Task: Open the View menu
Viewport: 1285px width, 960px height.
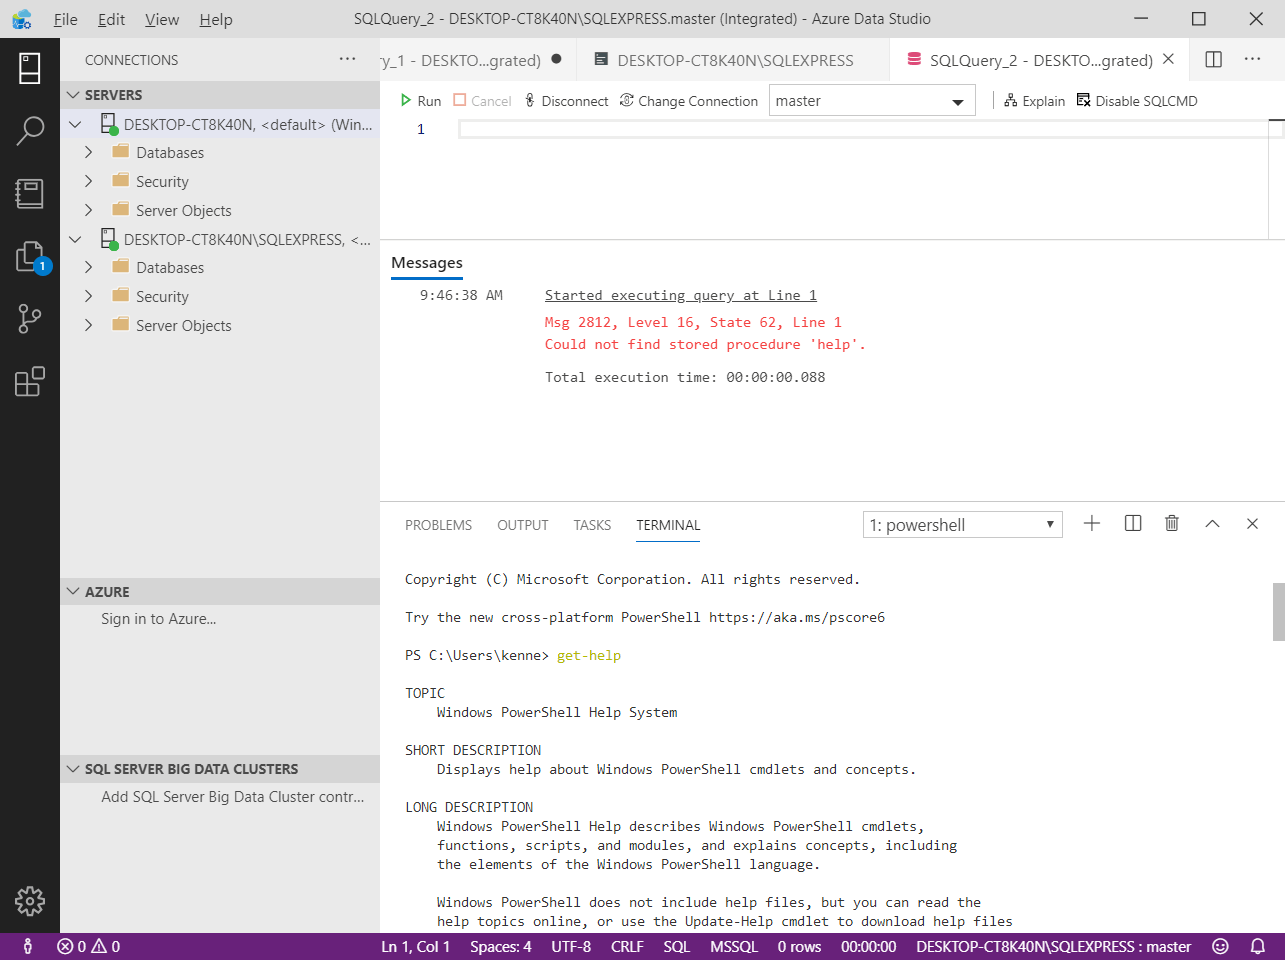Action: tap(162, 19)
